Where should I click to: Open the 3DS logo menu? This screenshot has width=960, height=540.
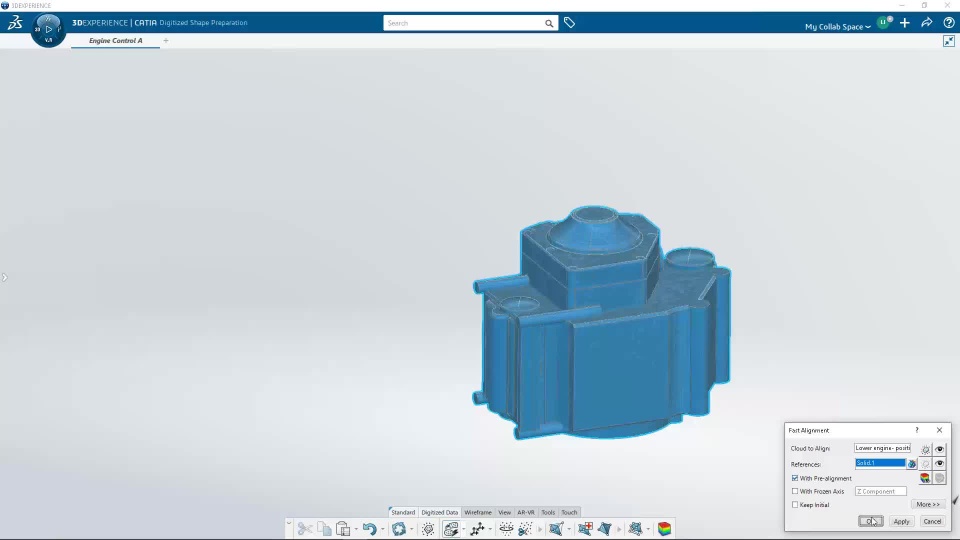click(15, 23)
